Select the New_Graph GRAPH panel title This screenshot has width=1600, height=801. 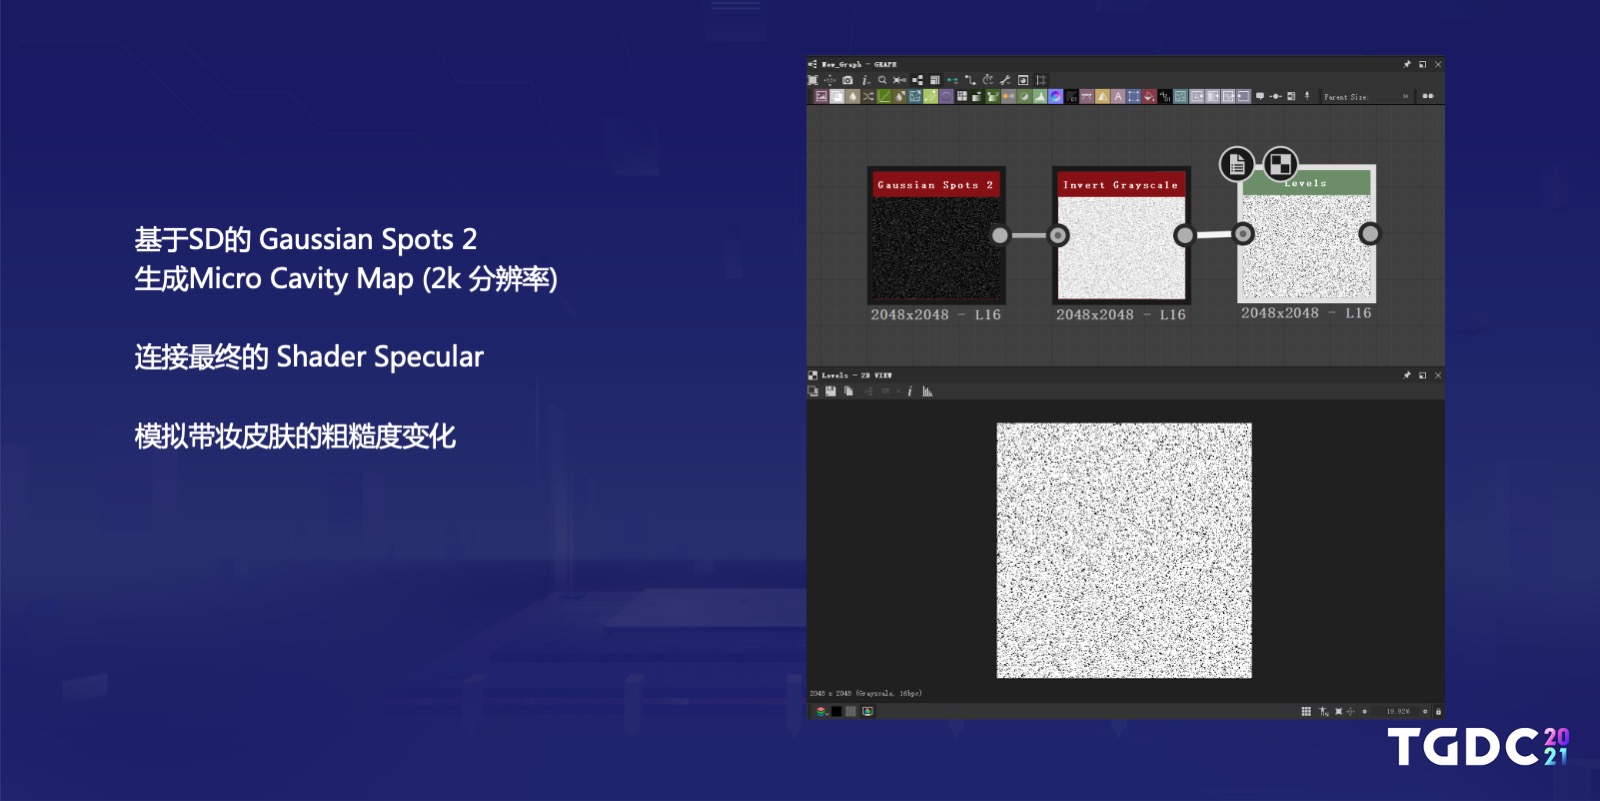pyautogui.click(x=859, y=64)
